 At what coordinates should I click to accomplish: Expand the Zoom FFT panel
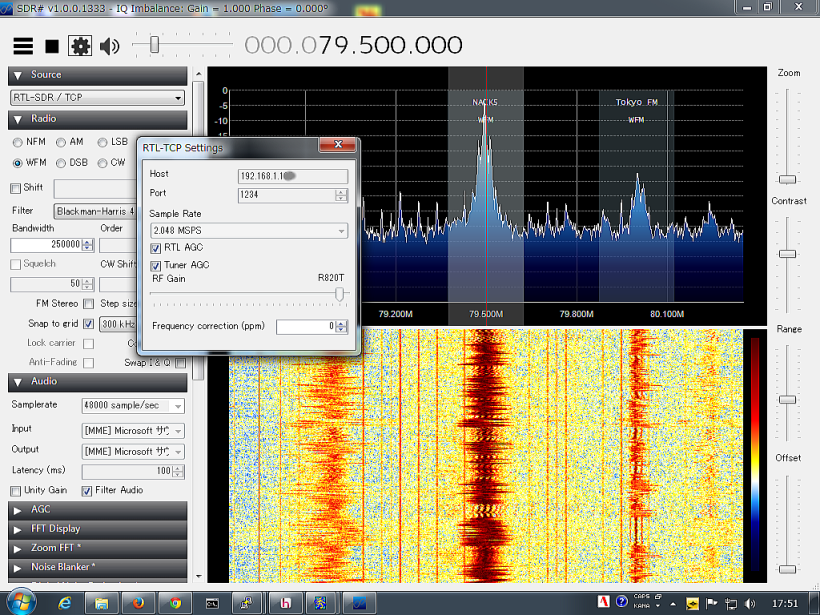(98, 548)
